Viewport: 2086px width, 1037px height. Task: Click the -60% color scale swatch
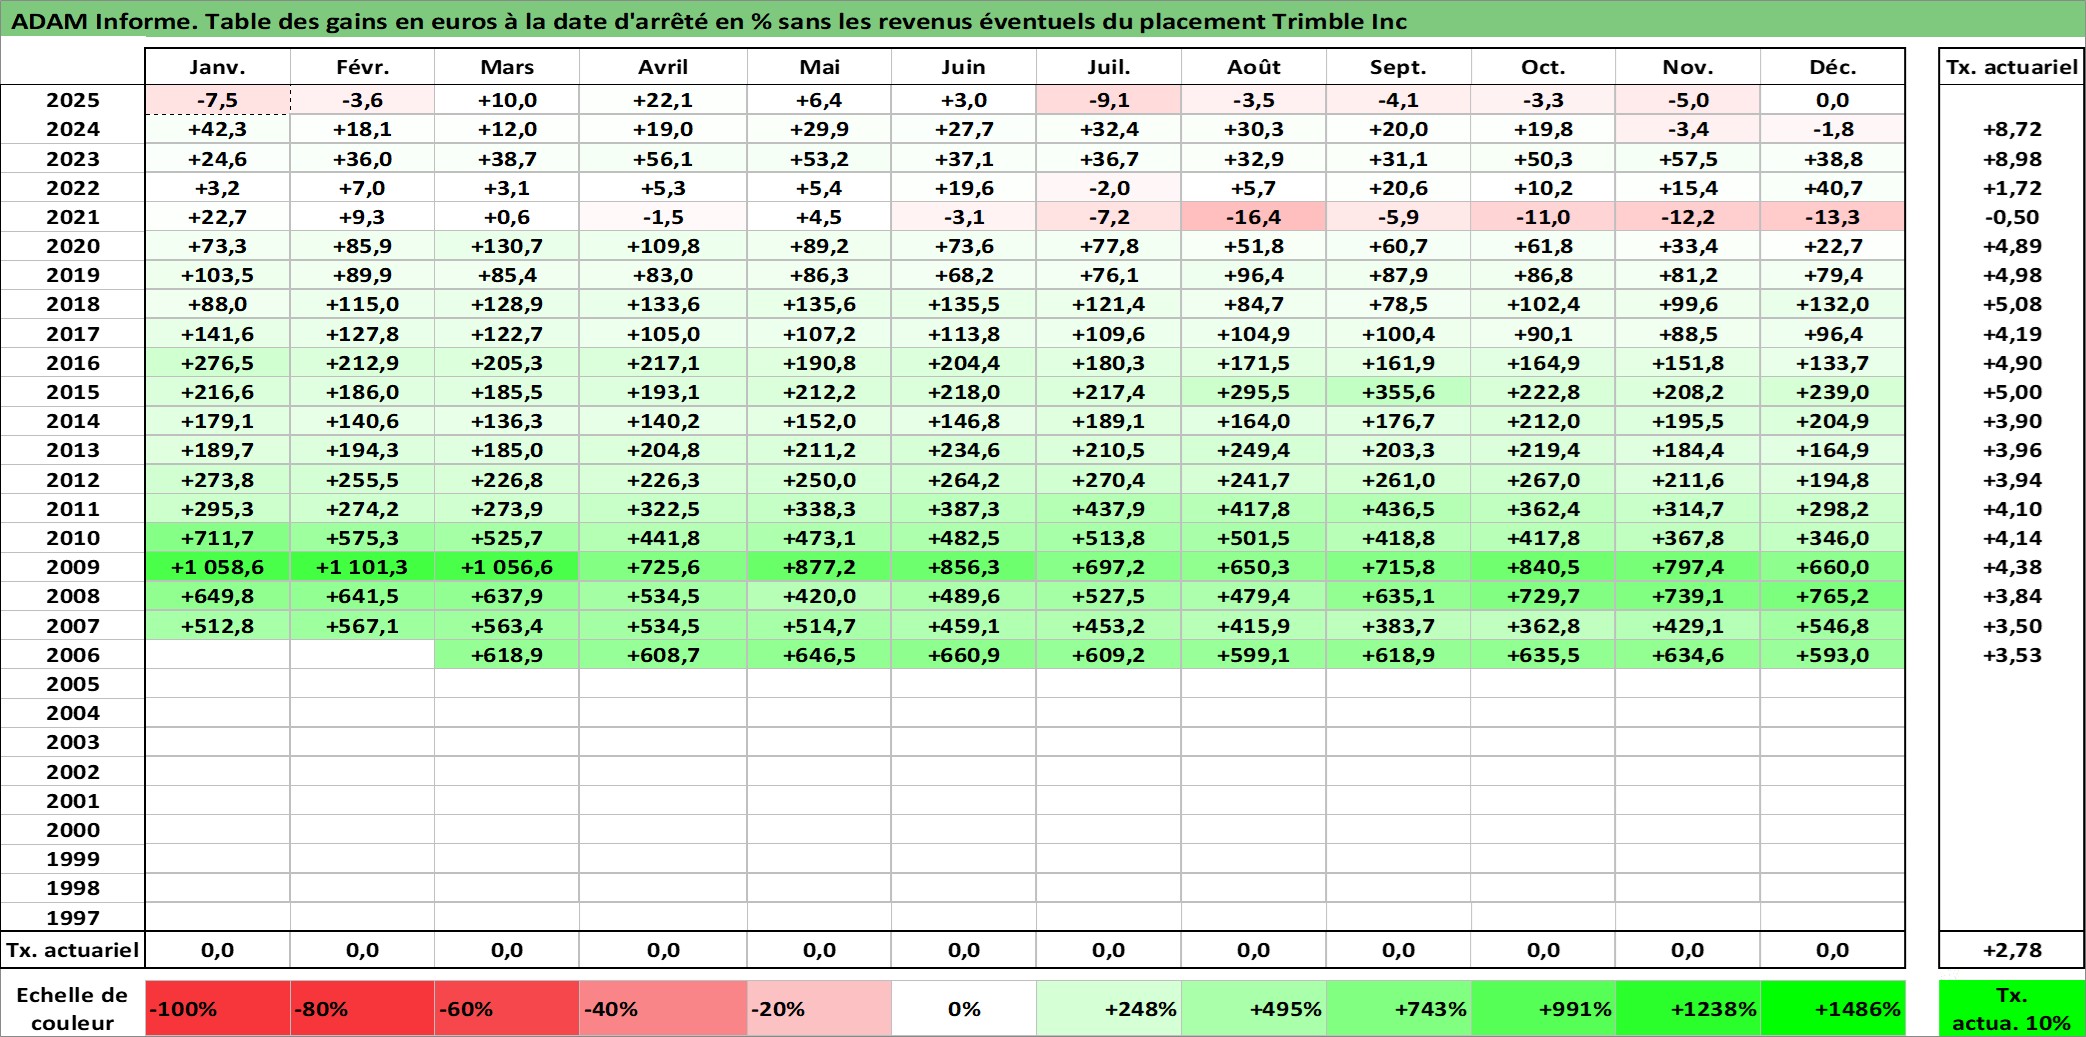tap(506, 1008)
